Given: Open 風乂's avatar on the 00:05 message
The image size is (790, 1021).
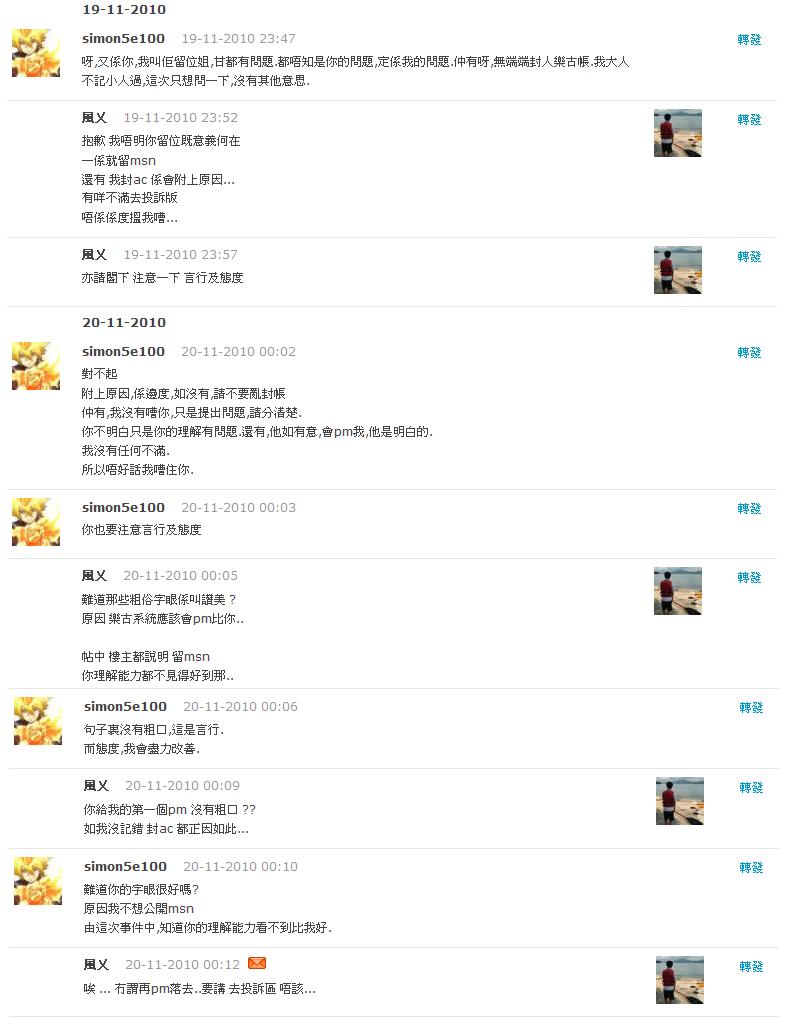Looking at the screenshot, I should (x=677, y=591).
